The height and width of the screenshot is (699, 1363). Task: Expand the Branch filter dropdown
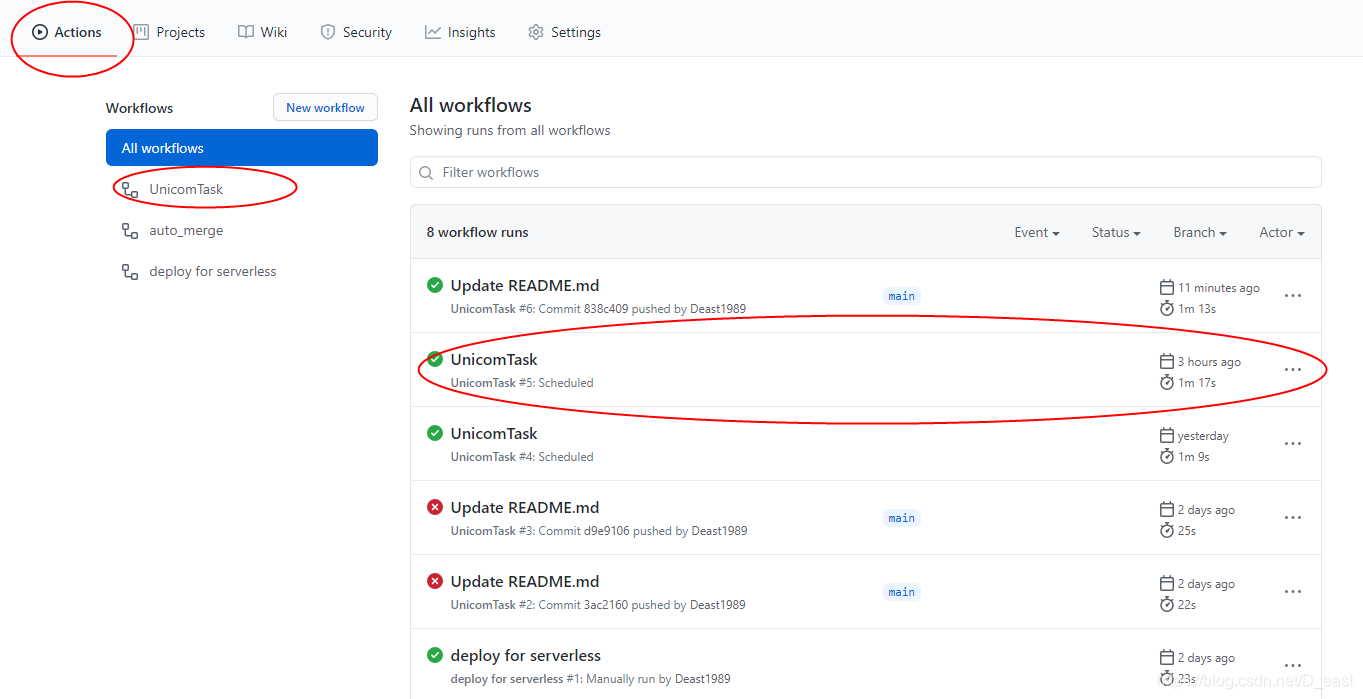click(x=1200, y=232)
